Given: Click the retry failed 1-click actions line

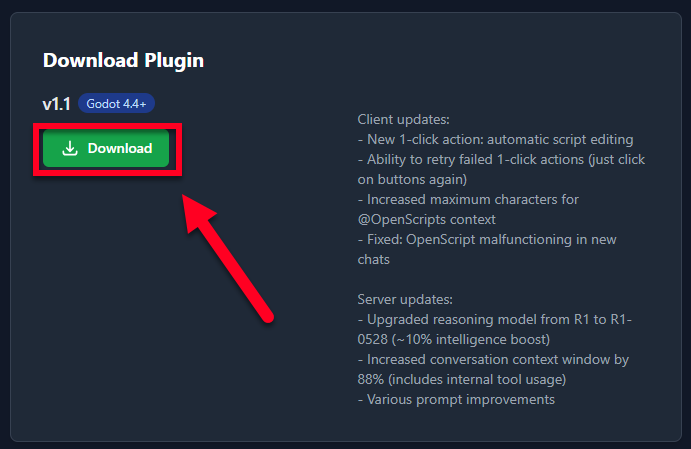Looking at the screenshot, I should click(x=501, y=159).
